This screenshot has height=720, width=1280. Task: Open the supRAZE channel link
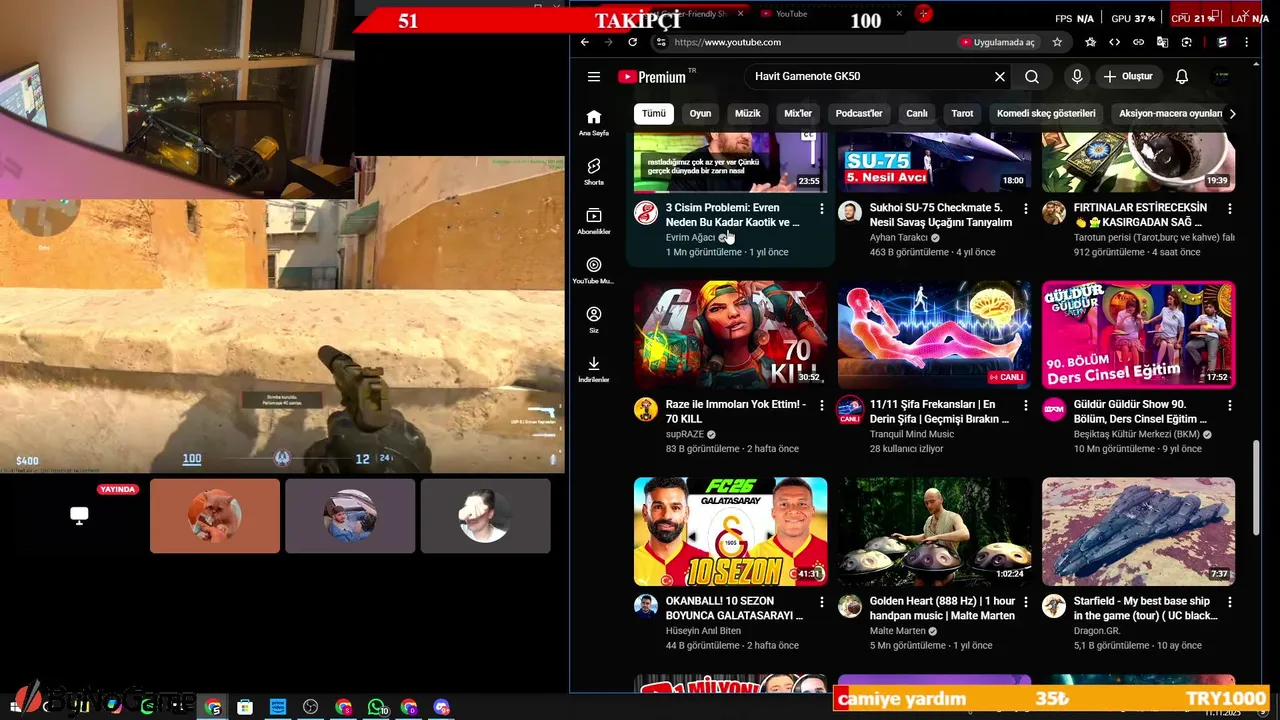click(685, 434)
